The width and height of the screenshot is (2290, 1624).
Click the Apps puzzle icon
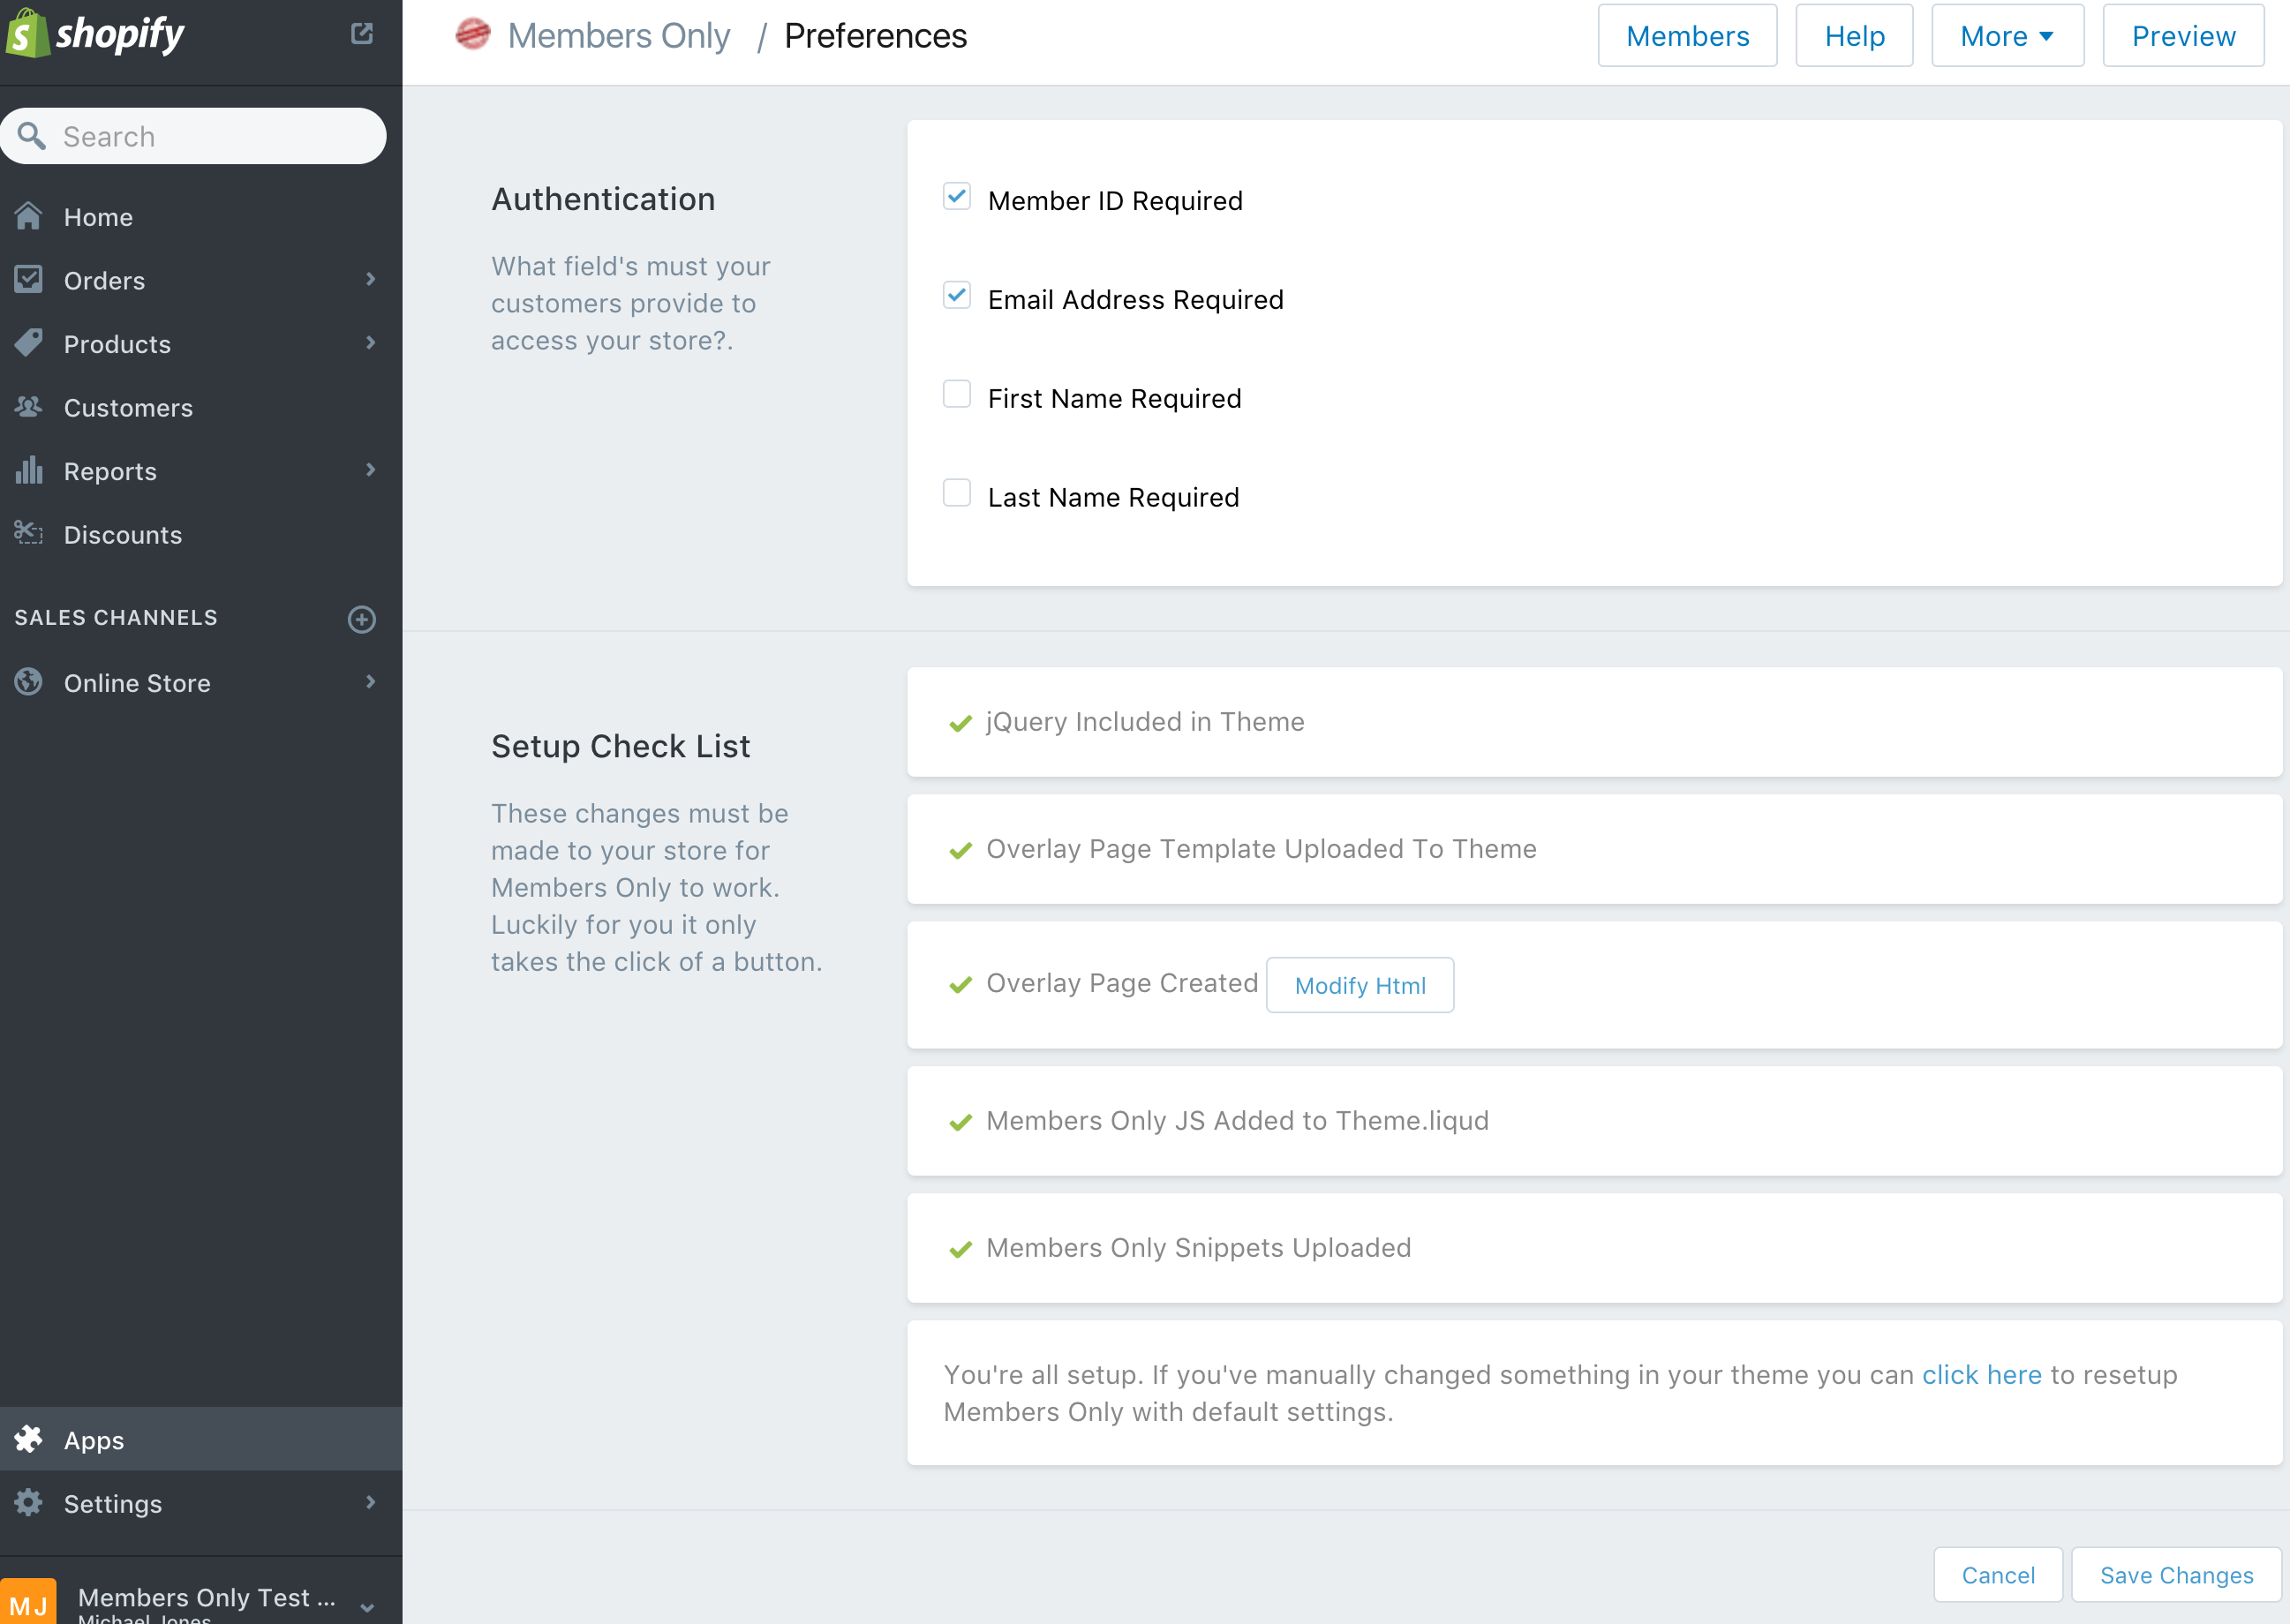[28, 1439]
